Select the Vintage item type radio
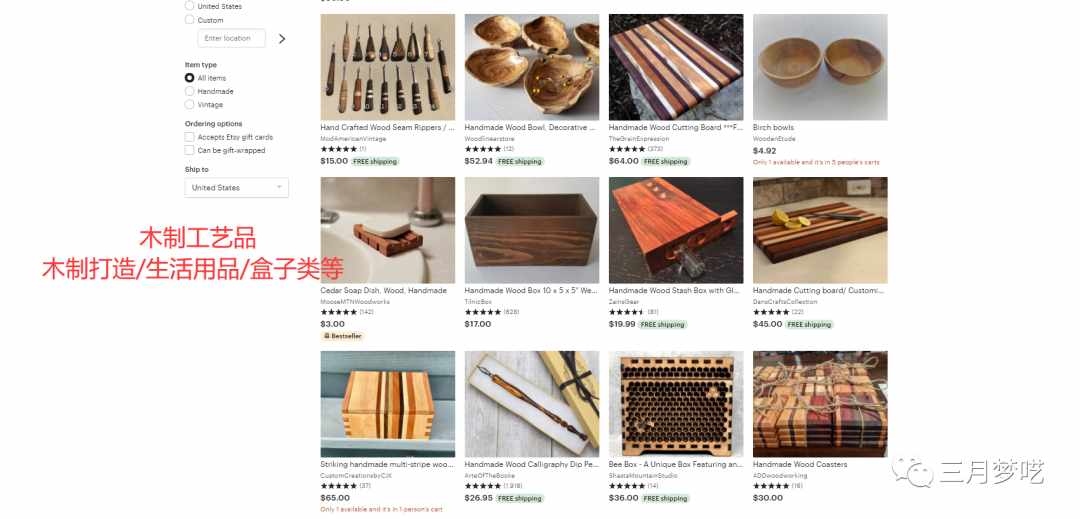Viewport: 1080px width, 519px height. pyautogui.click(x=189, y=105)
